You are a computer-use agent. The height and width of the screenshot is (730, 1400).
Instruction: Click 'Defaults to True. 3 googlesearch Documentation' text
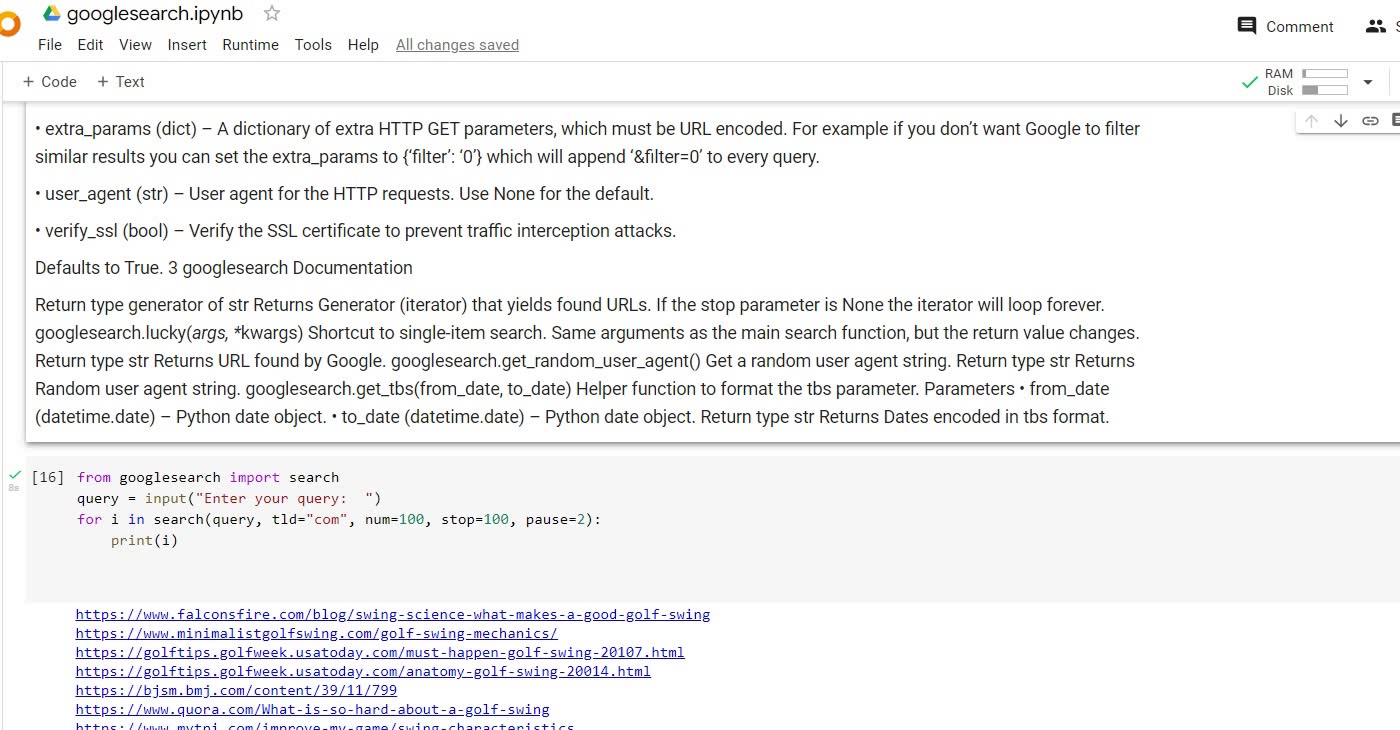(224, 268)
